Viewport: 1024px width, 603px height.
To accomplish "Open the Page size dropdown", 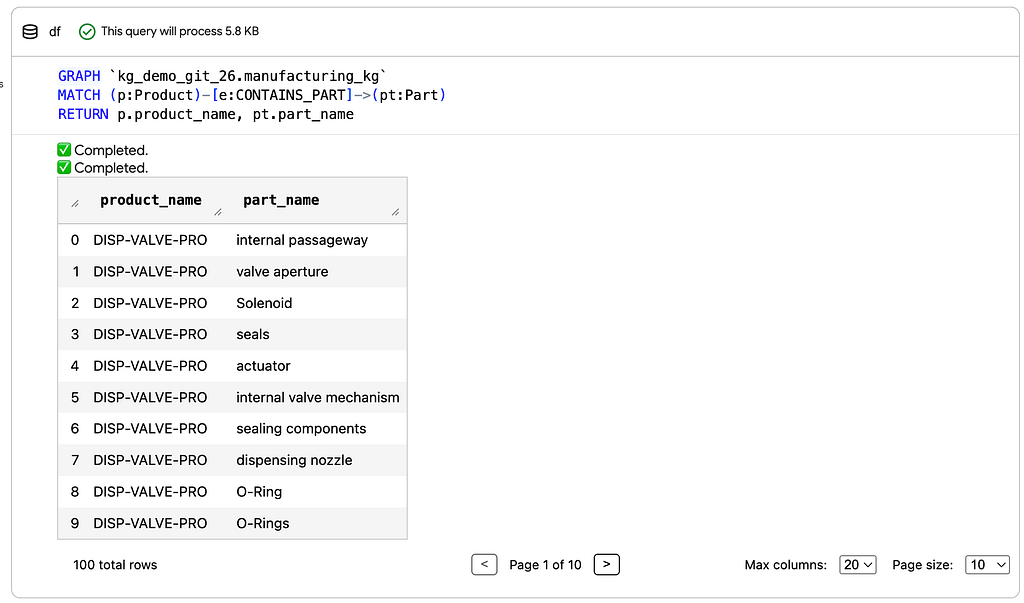I will pyautogui.click(x=987, y=564).
